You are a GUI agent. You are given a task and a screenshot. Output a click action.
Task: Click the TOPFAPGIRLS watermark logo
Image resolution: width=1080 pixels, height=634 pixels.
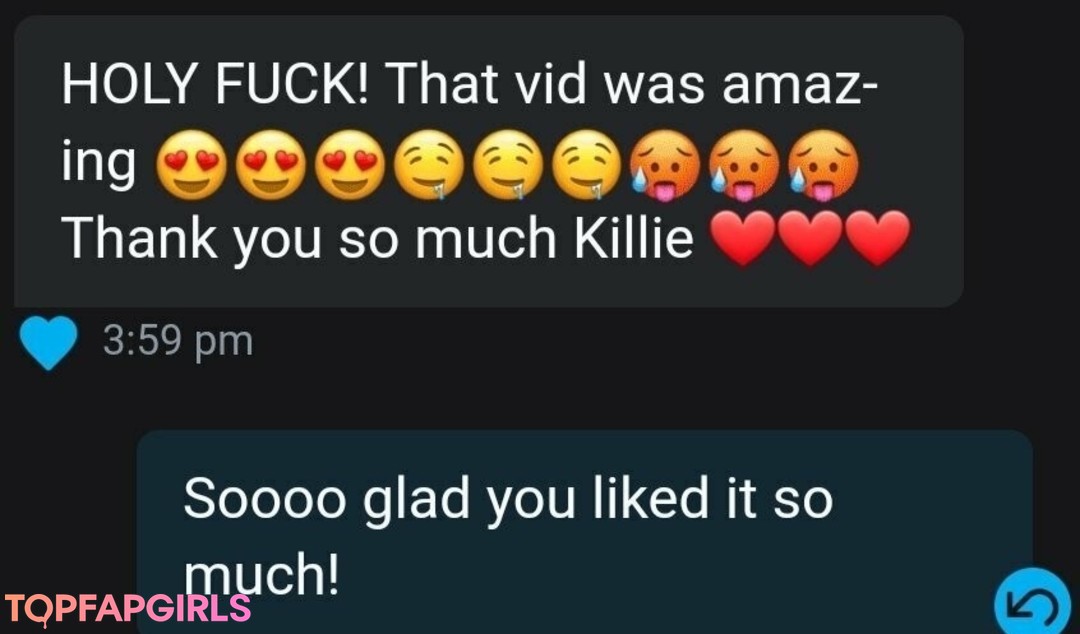[127, 609]
